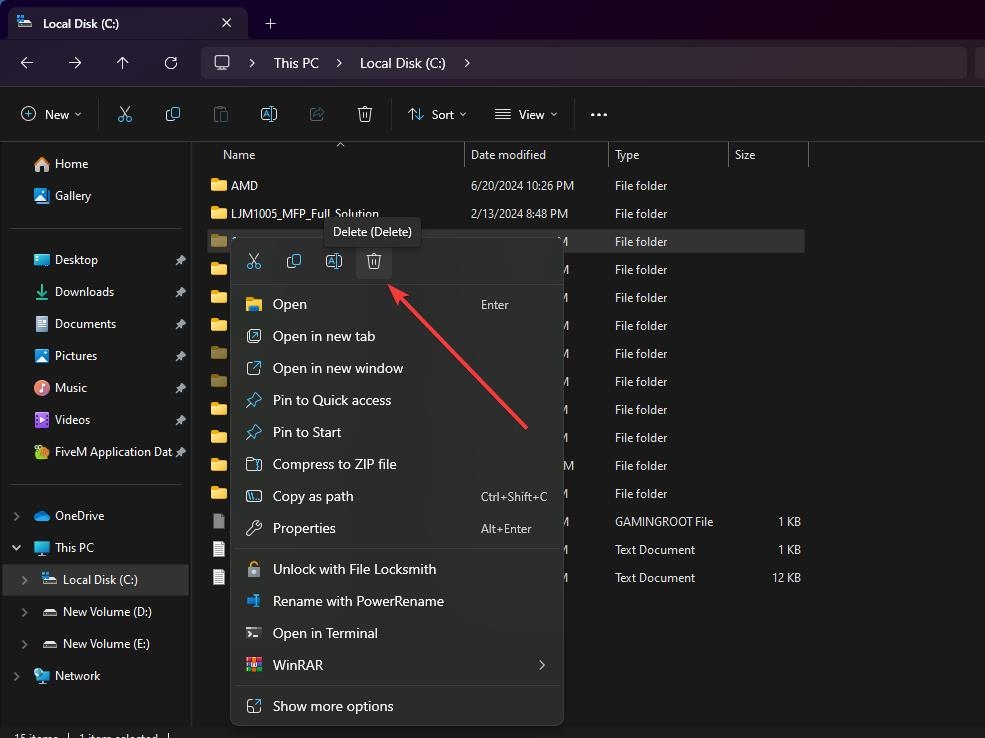
Task: Close the Local Disk (C:) tab
Action: (x=227, y=23)
